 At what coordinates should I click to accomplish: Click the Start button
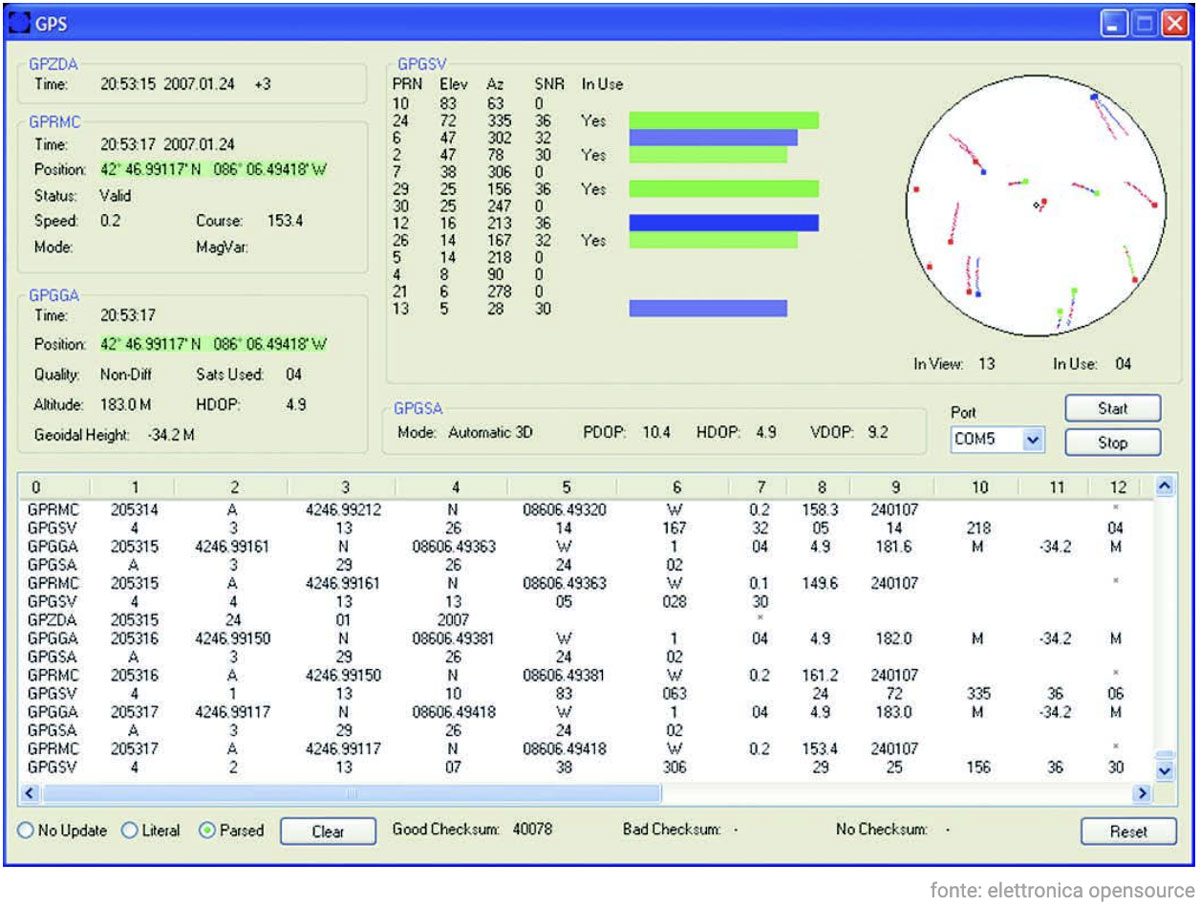tap(1113, 408)
